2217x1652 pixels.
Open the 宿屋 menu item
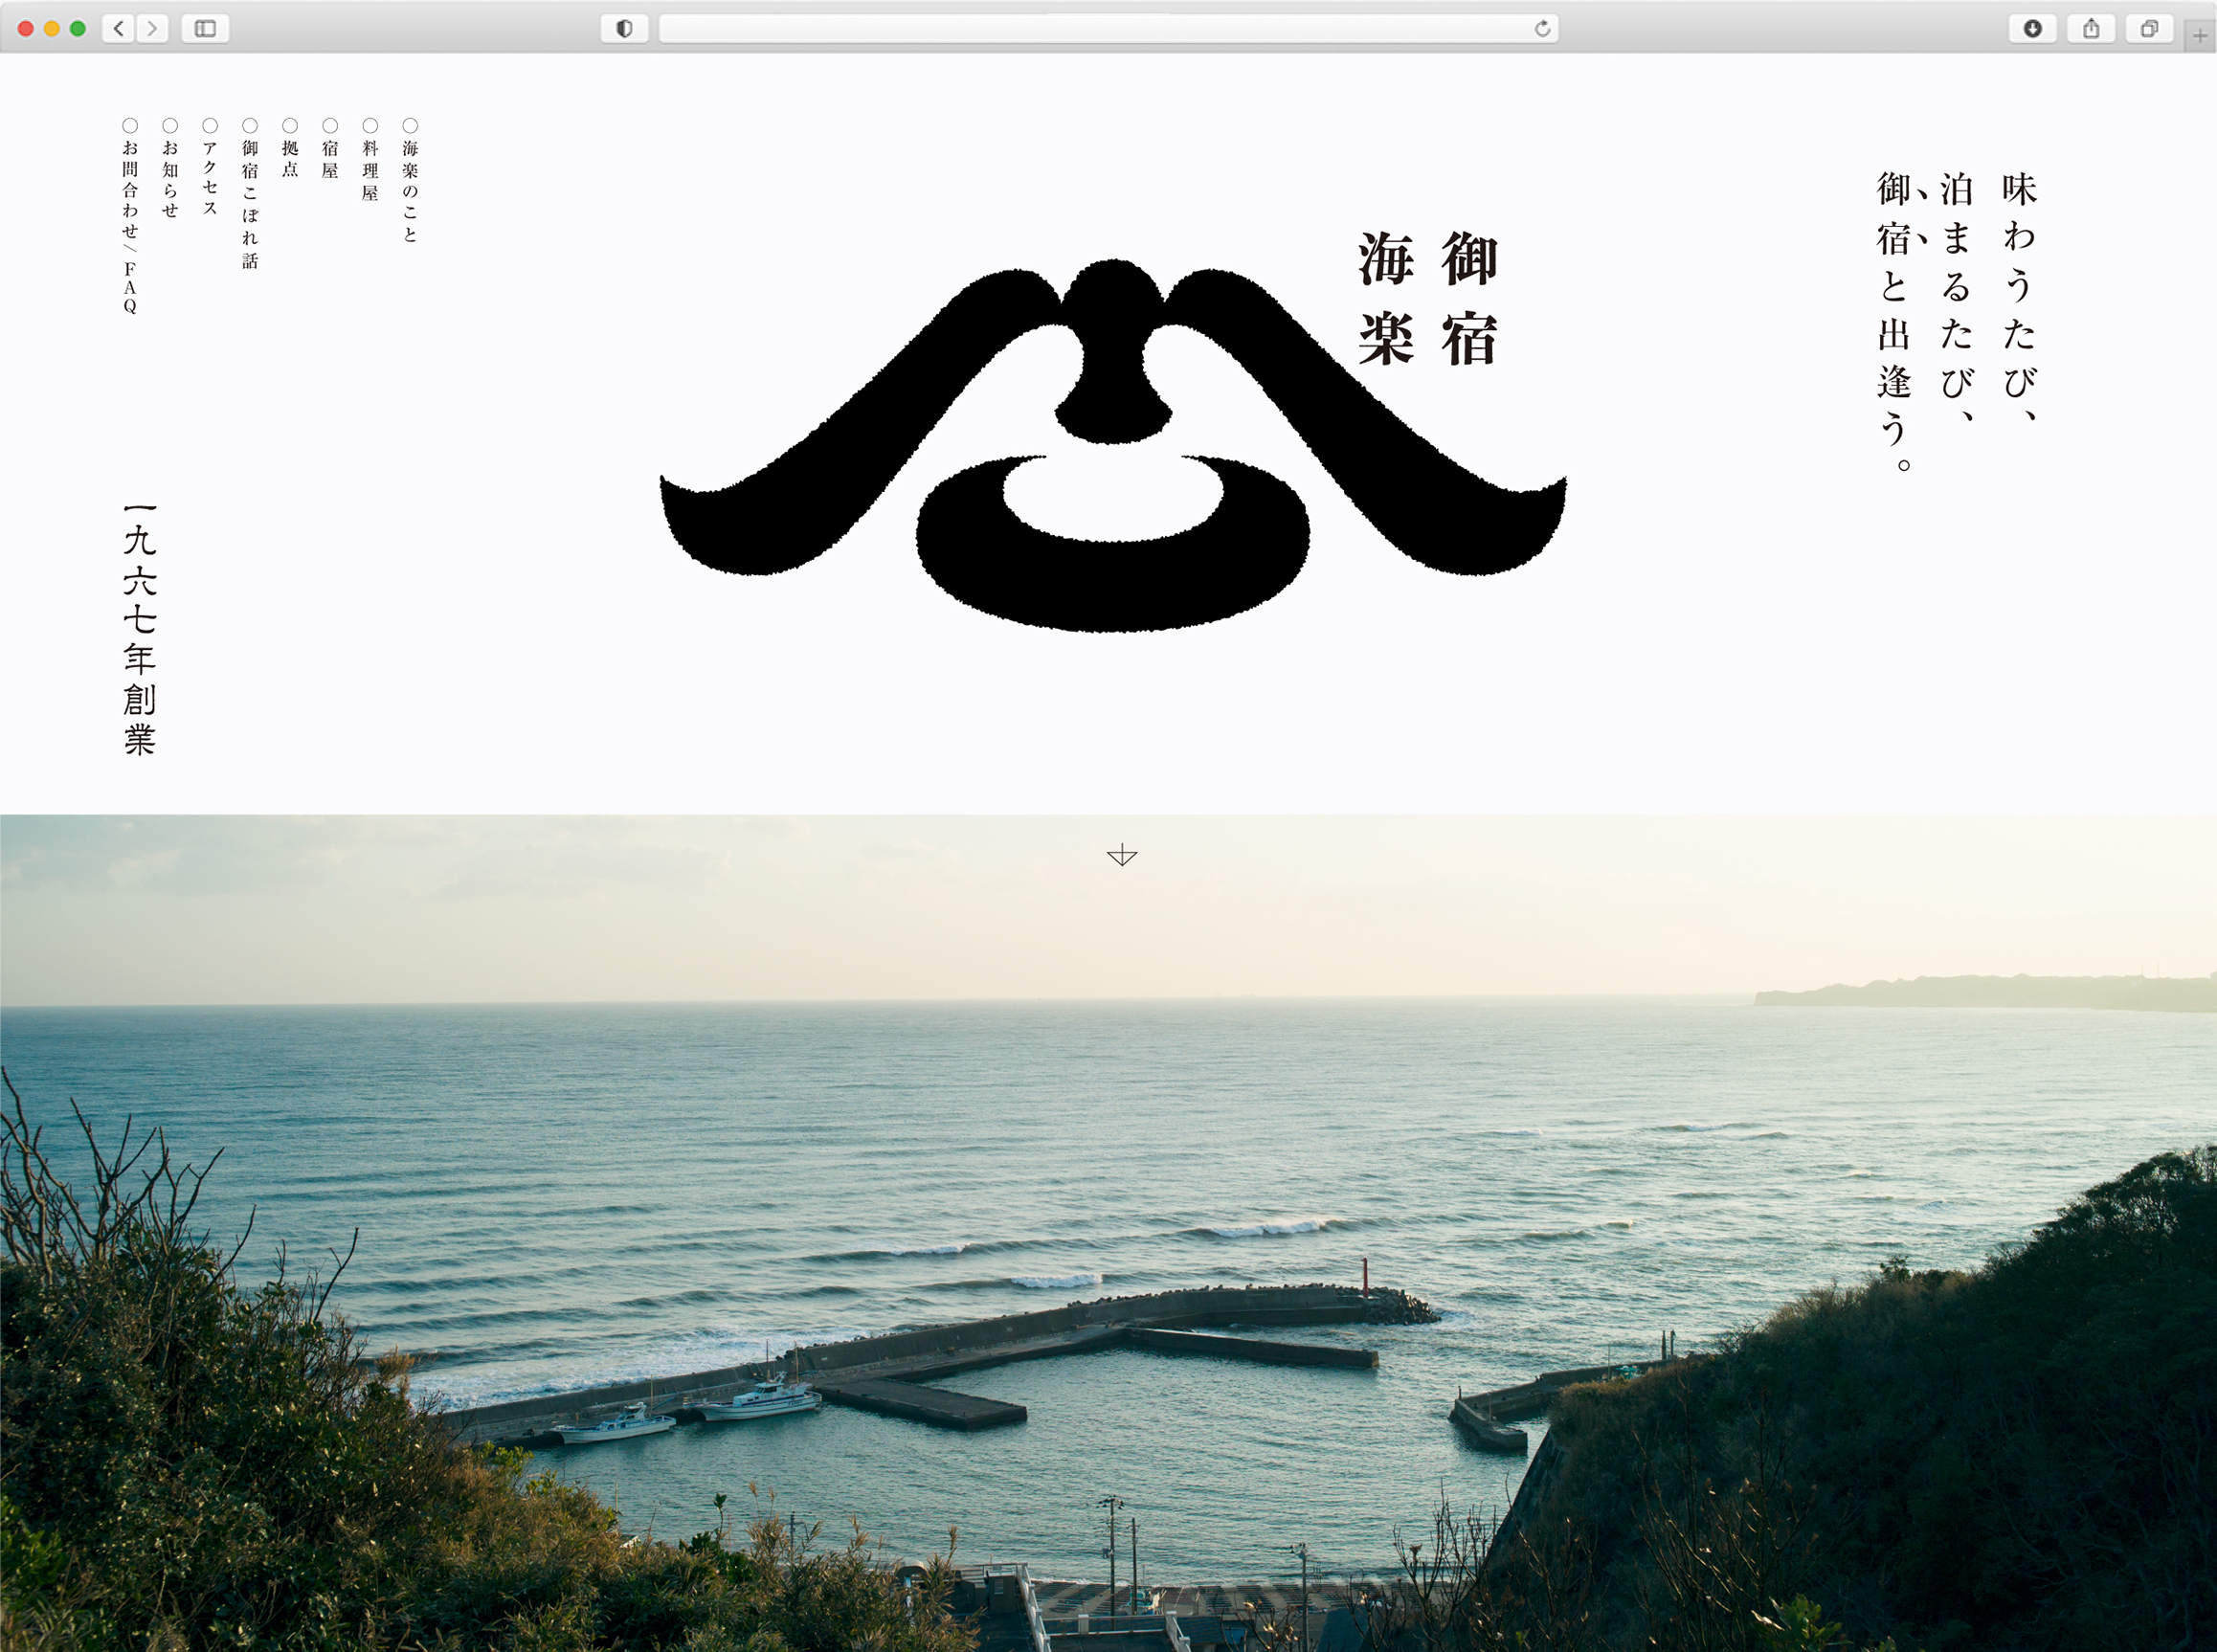[330, 159]
